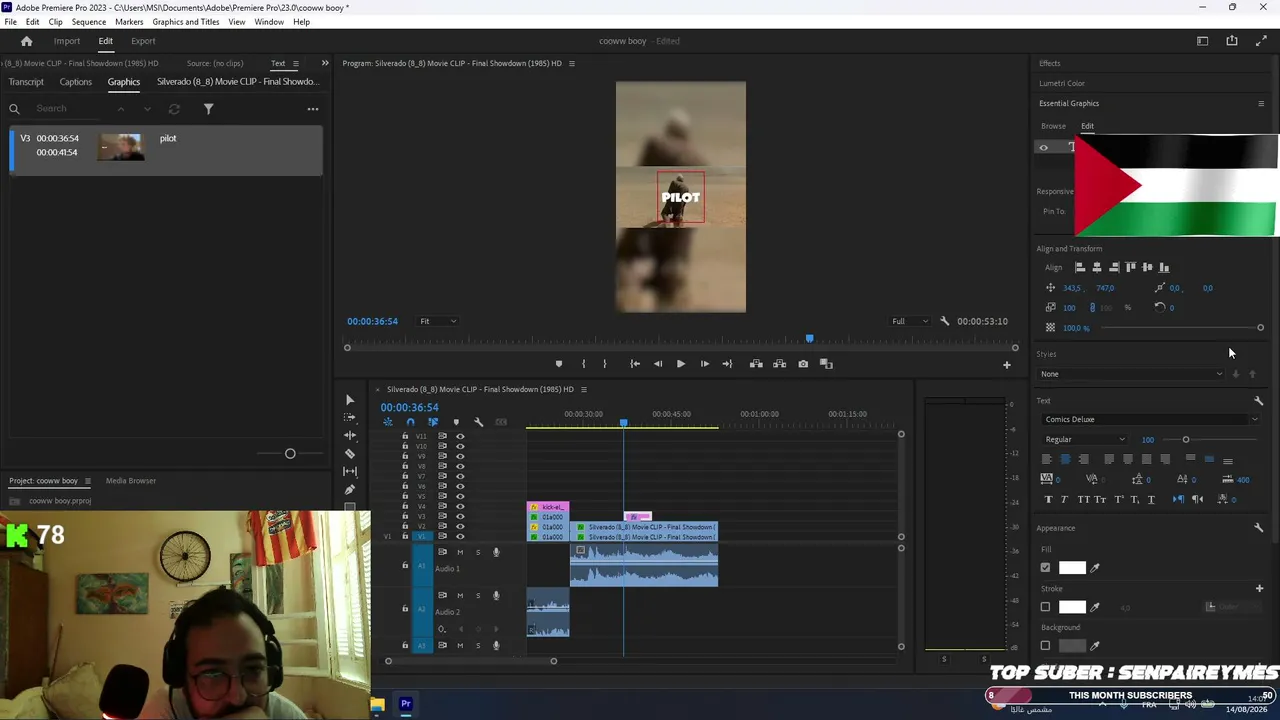The height and width of the screenshot is (720, 1280).
Task: Step back one frame
Action: click(x=658, y=364)
